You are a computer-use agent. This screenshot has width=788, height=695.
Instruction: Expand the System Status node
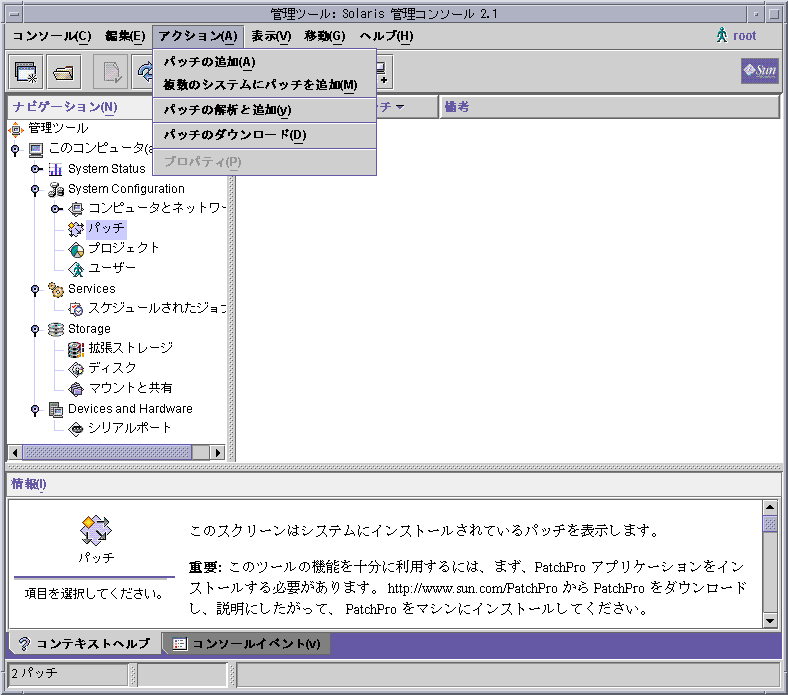pyautogui.click(x=36, y=169)
